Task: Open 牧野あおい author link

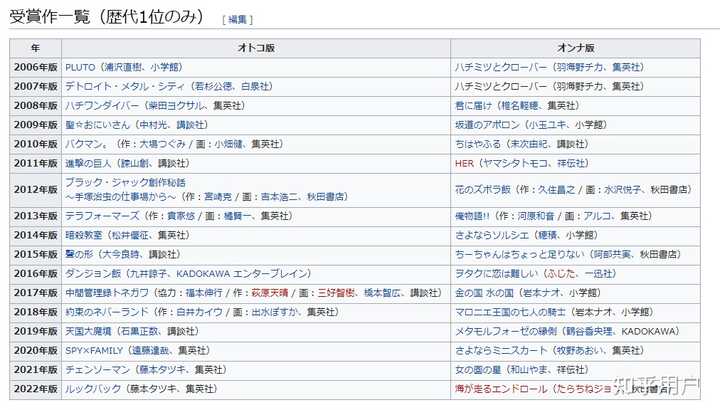Action: tap(579, 351)
